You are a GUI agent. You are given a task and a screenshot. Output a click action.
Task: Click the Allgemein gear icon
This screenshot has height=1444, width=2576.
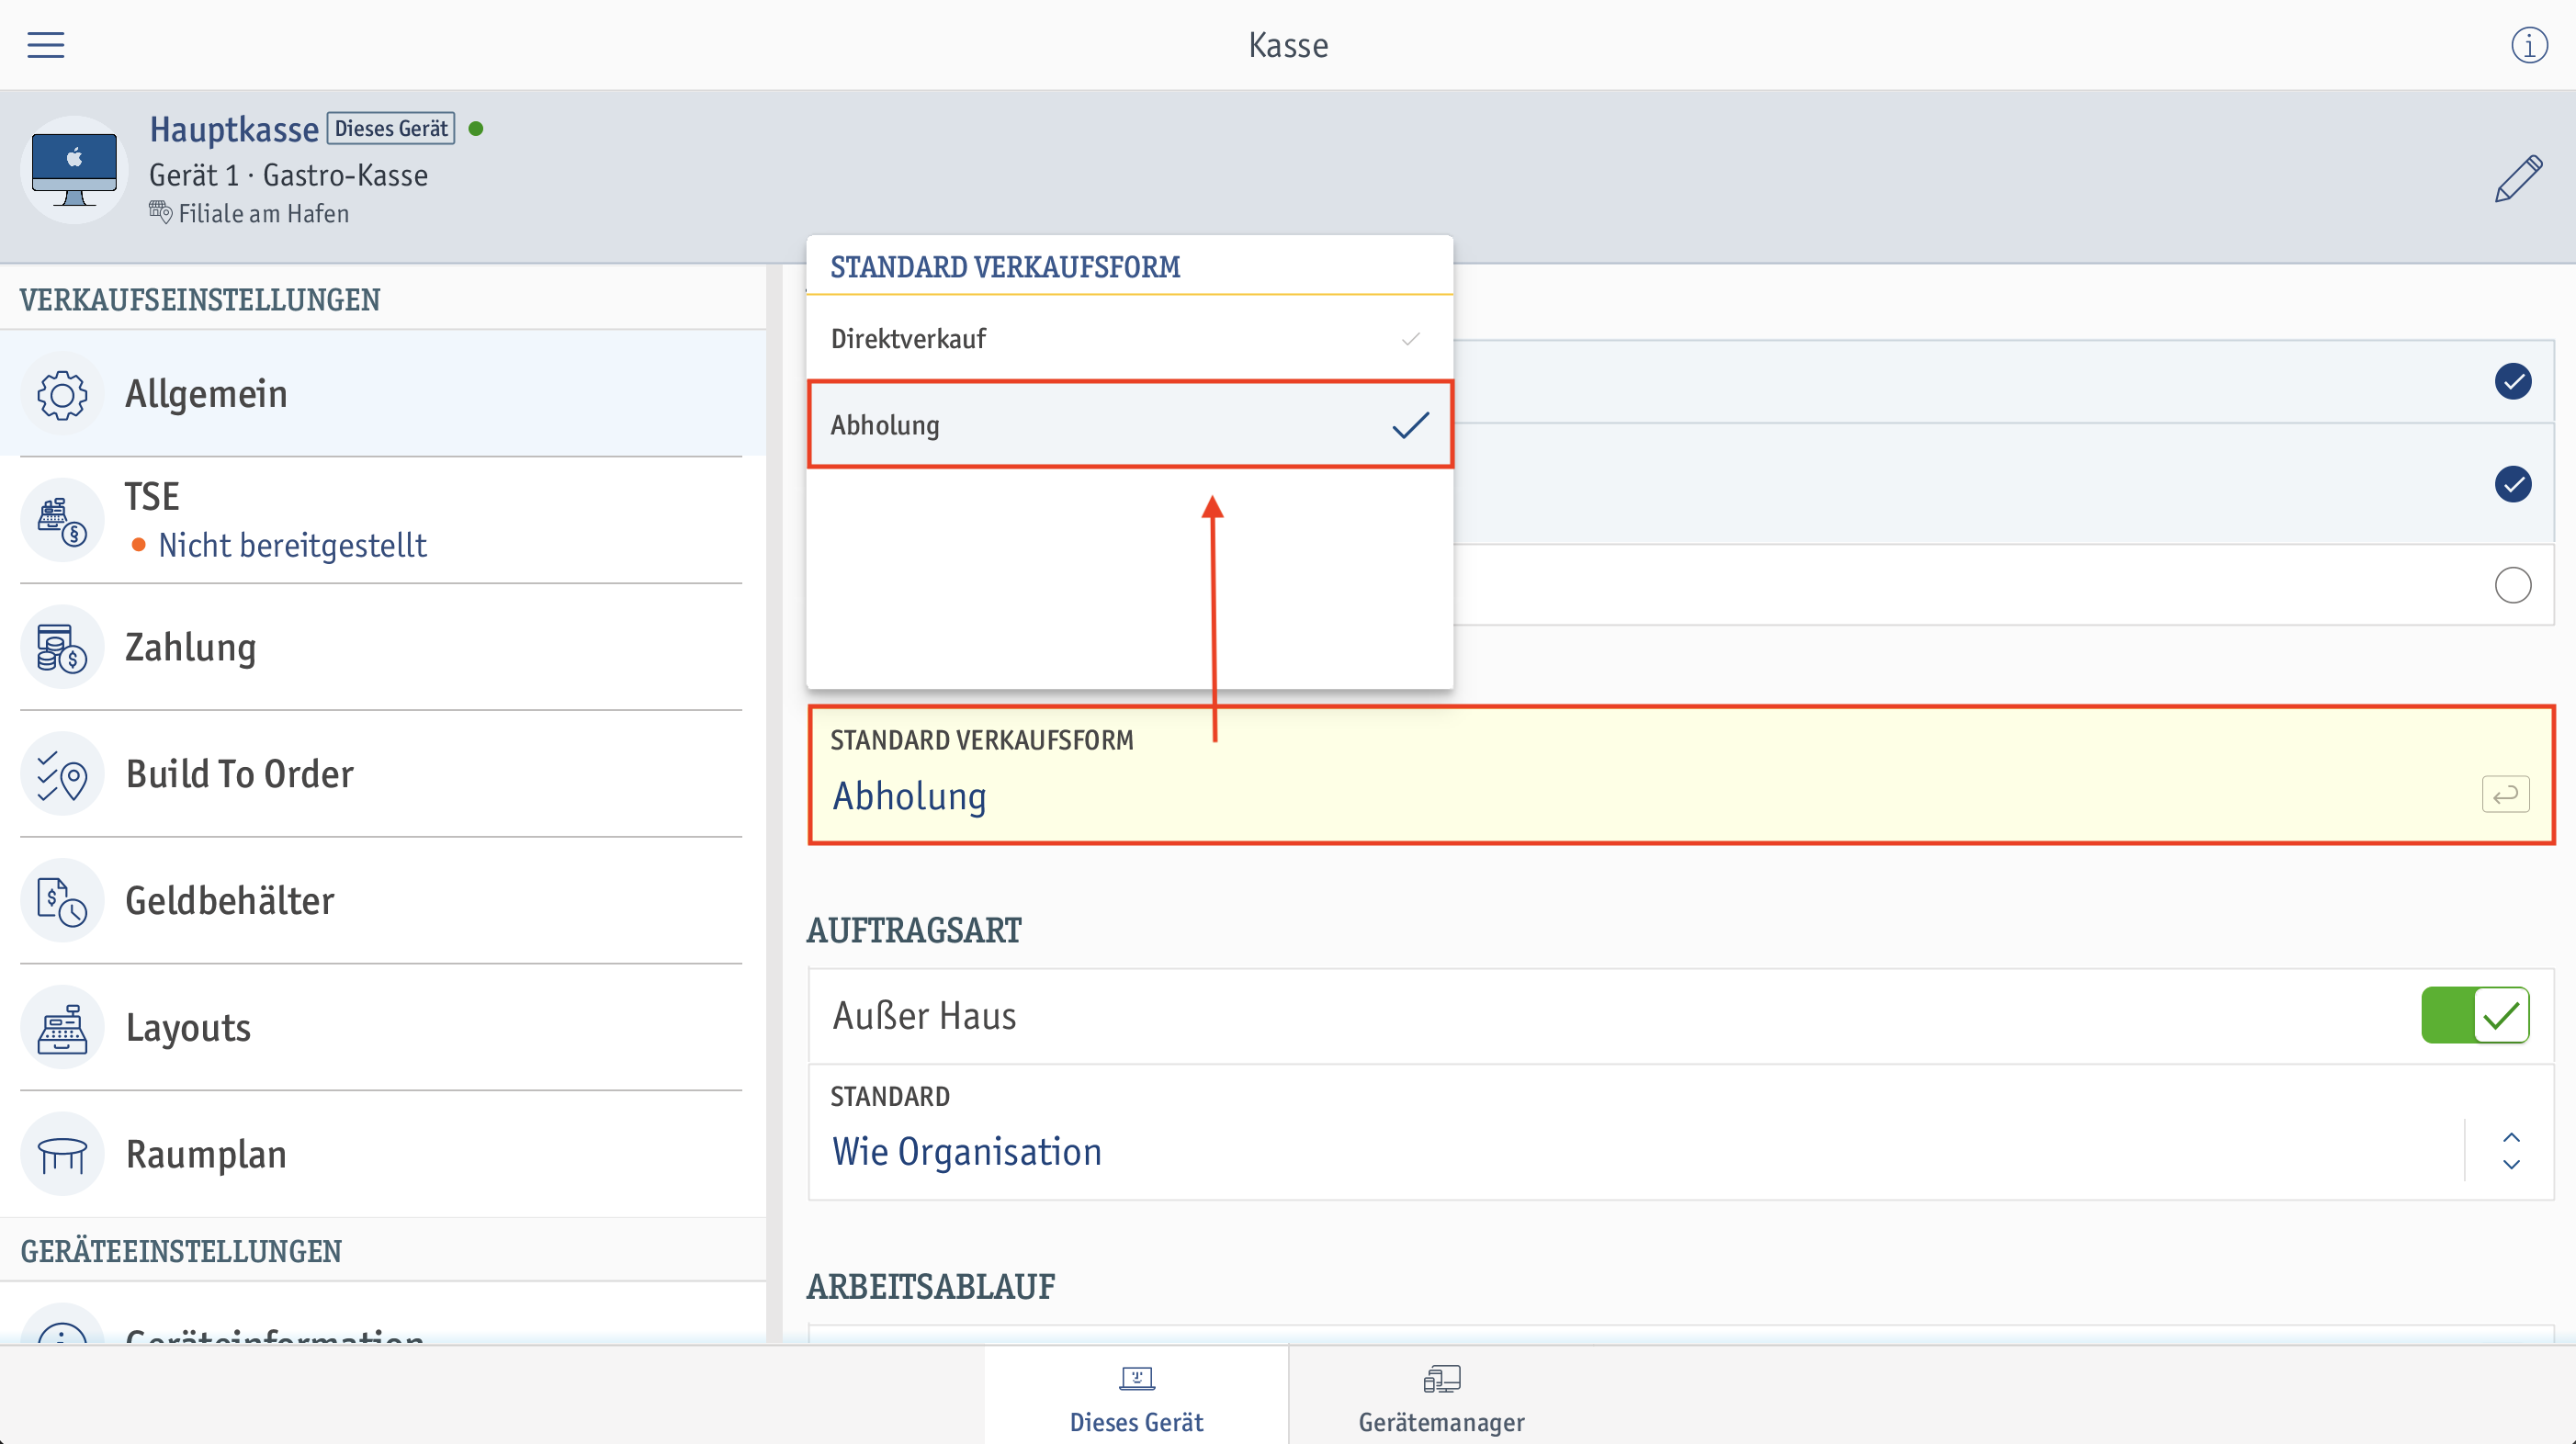point(62,394)
